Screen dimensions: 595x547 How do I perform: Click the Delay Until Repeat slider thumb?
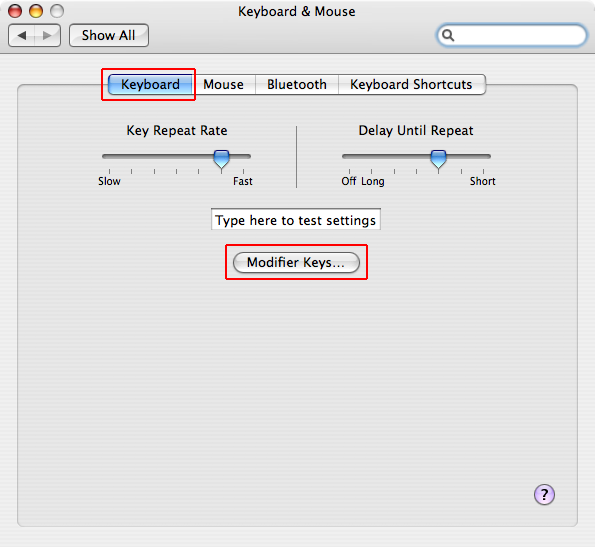tap(438, 159)
